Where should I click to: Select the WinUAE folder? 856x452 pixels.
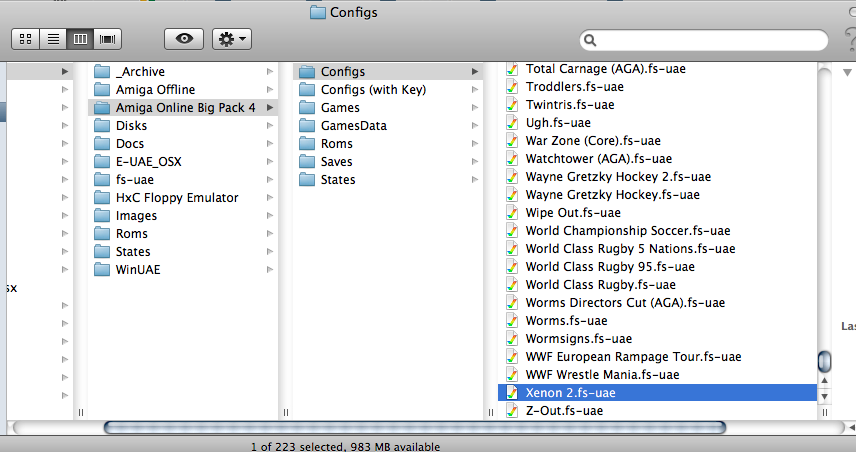(183, 270)
